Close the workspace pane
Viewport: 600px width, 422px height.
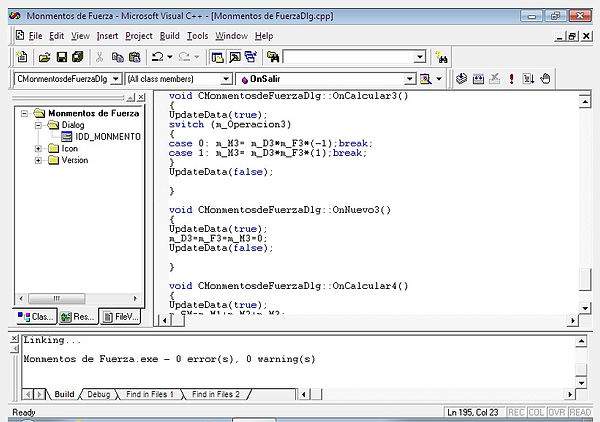[141, 98]
